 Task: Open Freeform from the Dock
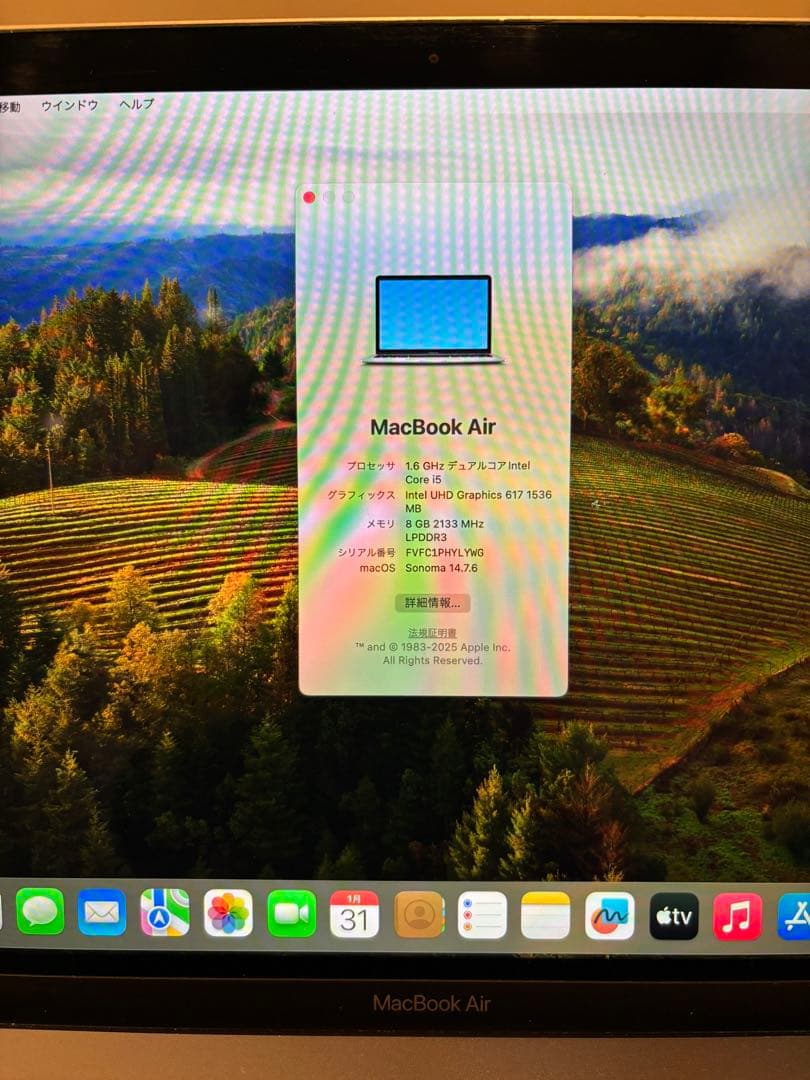[x=608, y=915]
